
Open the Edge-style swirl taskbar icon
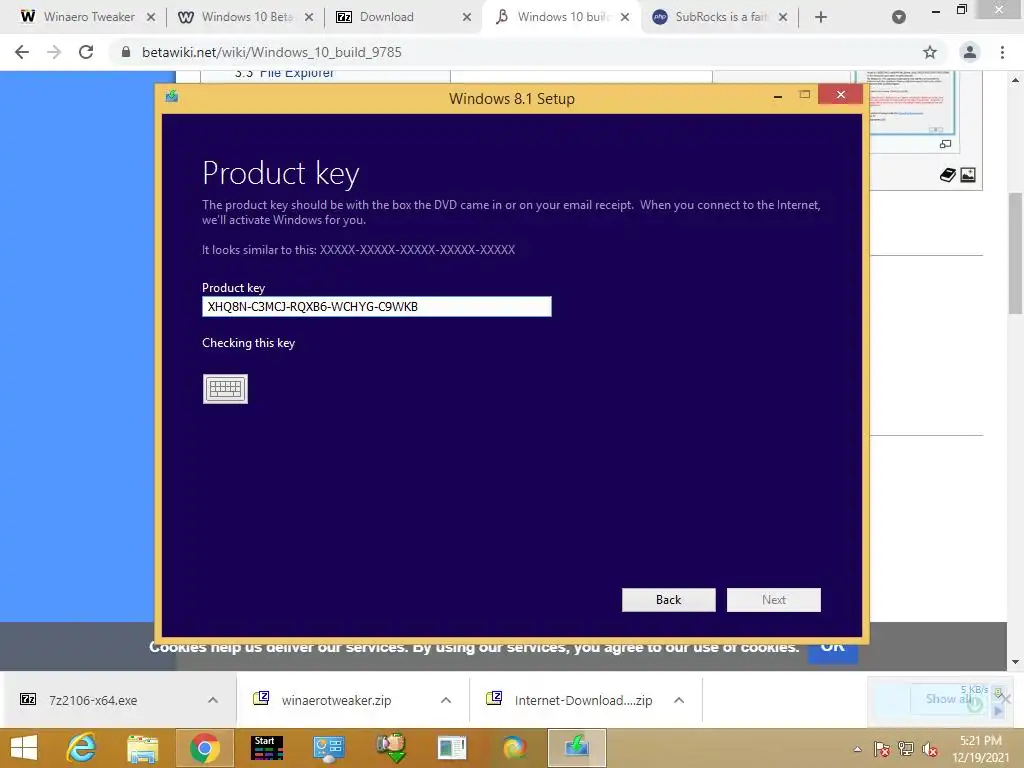pyautogui.click(x=514, y=748)
